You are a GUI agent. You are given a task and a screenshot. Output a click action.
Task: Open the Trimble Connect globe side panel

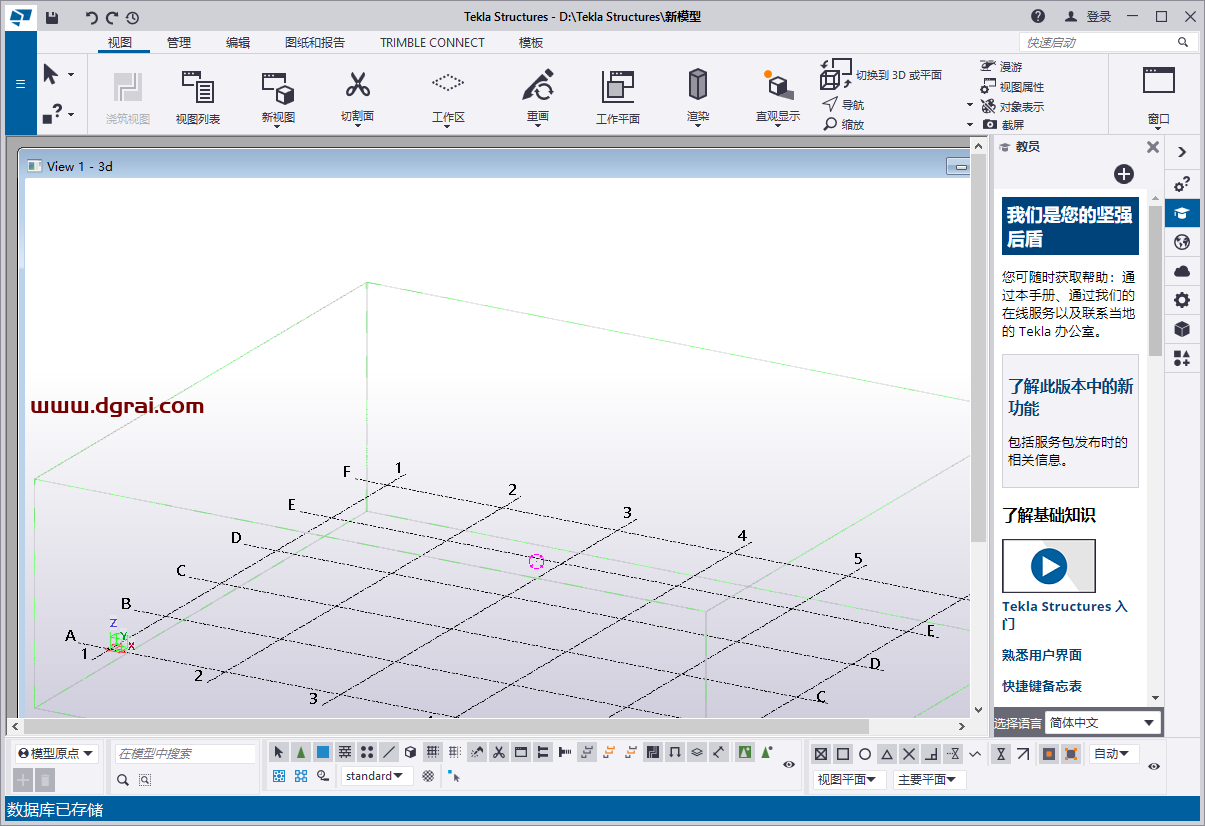(1182, 242)
